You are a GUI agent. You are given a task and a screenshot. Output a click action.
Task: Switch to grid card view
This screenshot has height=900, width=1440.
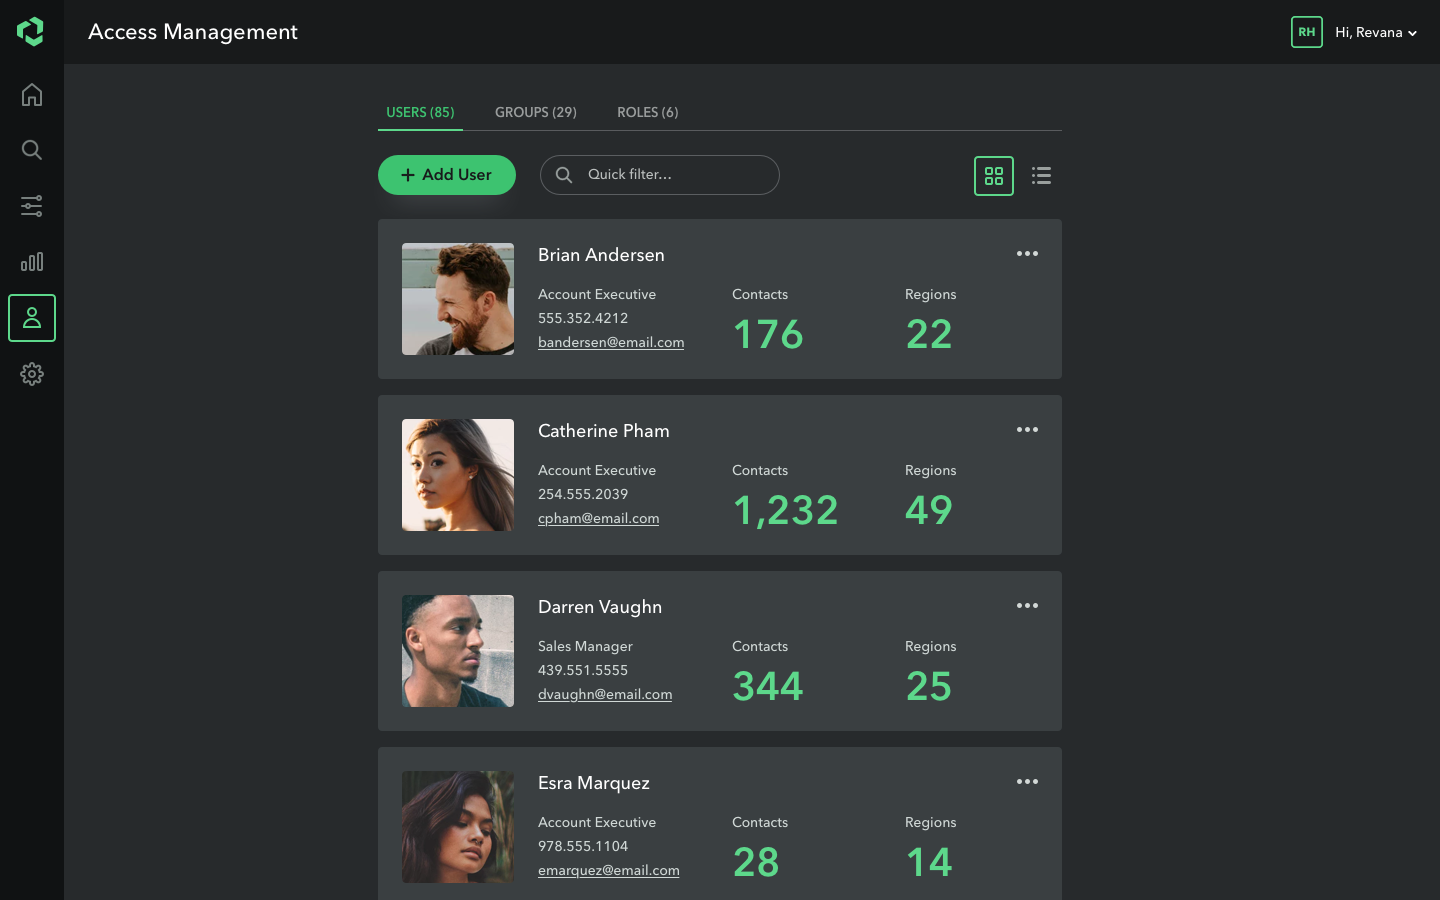(993, 176)
